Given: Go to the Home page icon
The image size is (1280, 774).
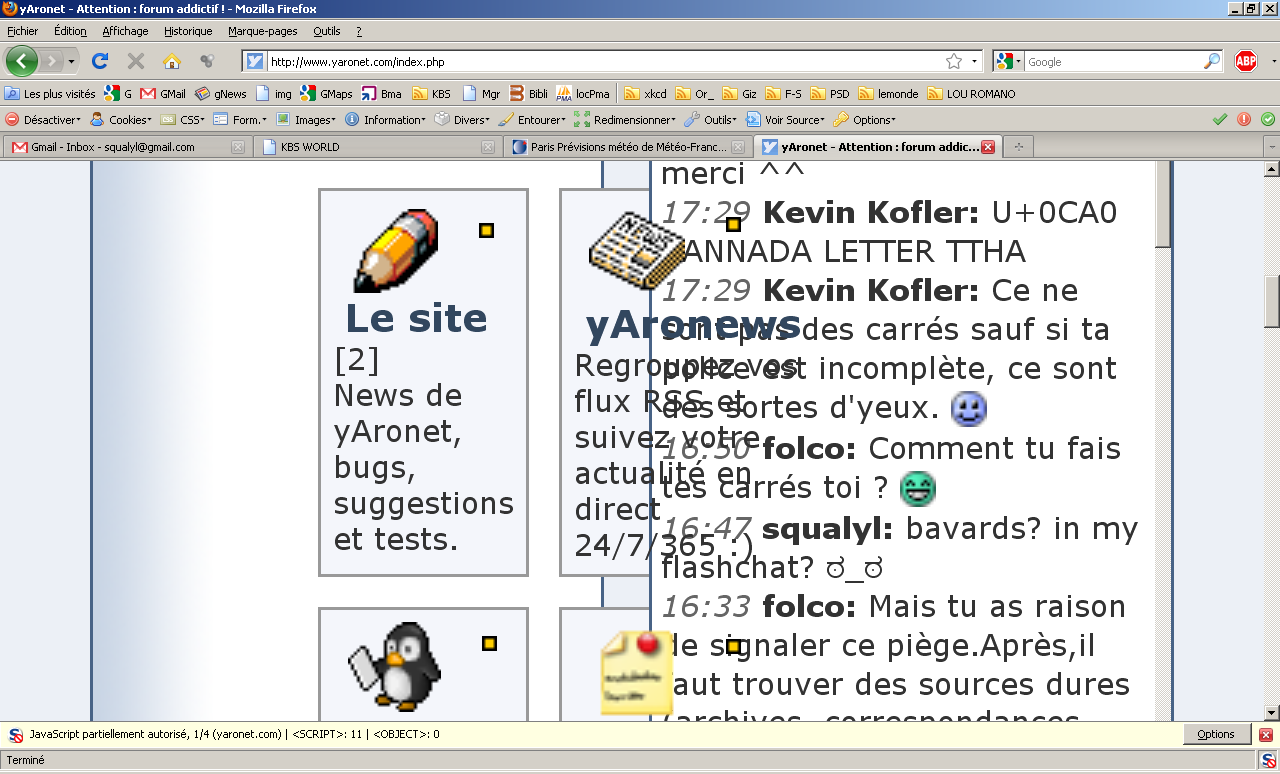Looking at the screenshot, I should coord(172,61).
